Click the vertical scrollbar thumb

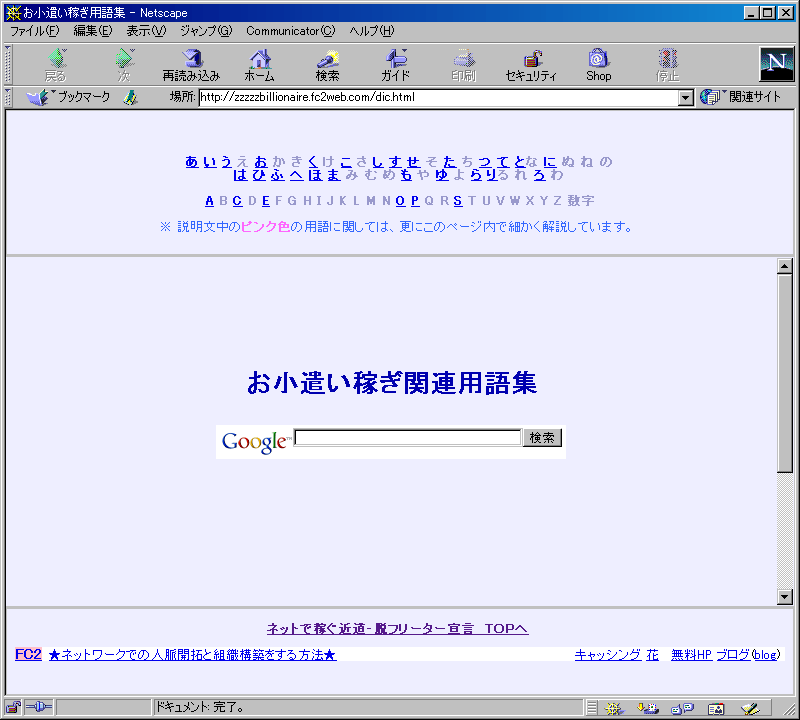click(x=785, y=373)
